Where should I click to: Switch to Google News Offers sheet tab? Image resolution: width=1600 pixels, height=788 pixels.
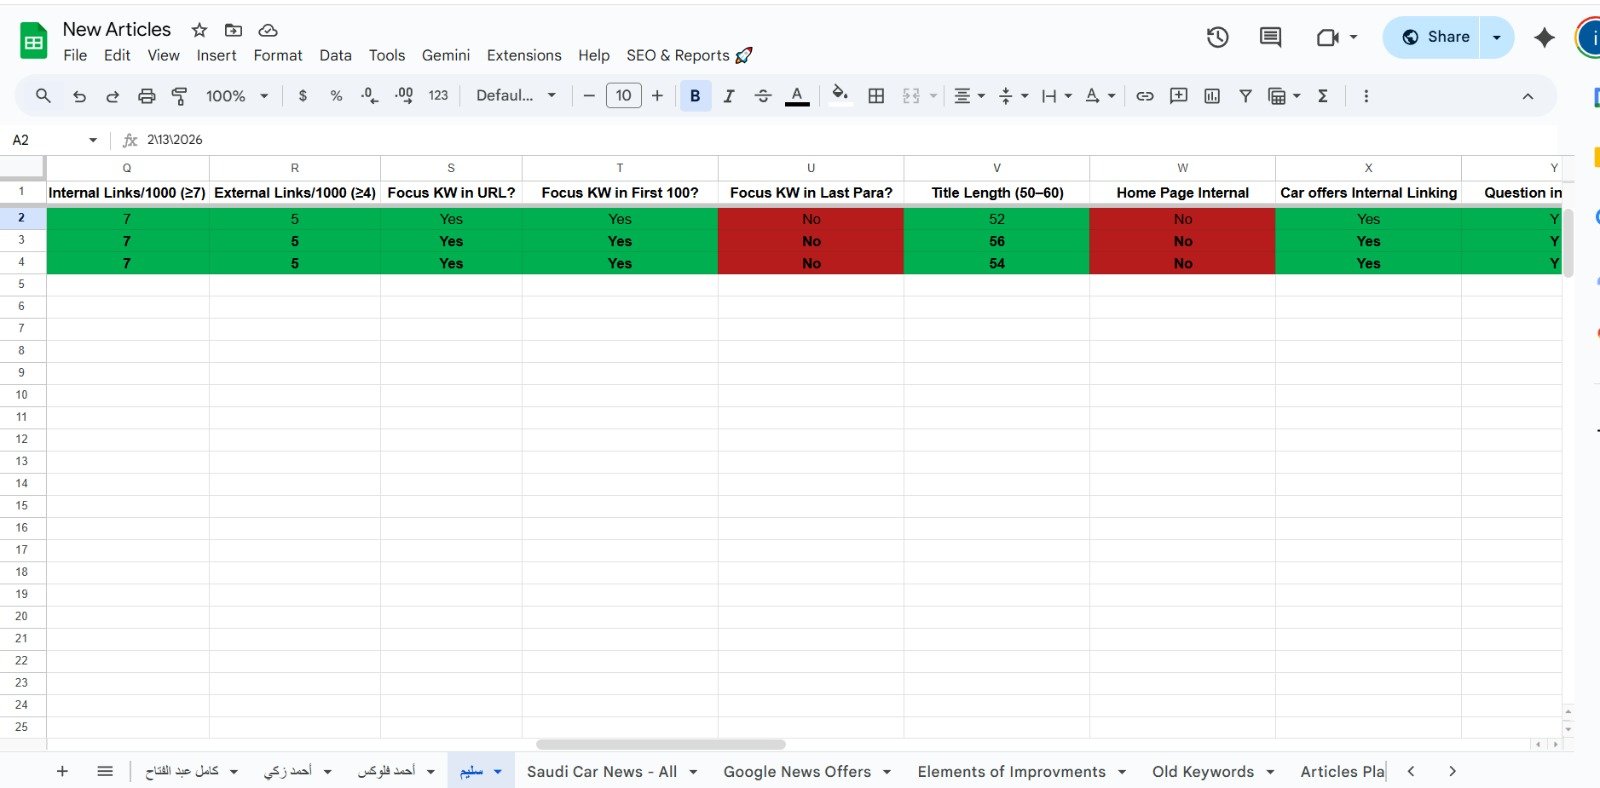797,772
